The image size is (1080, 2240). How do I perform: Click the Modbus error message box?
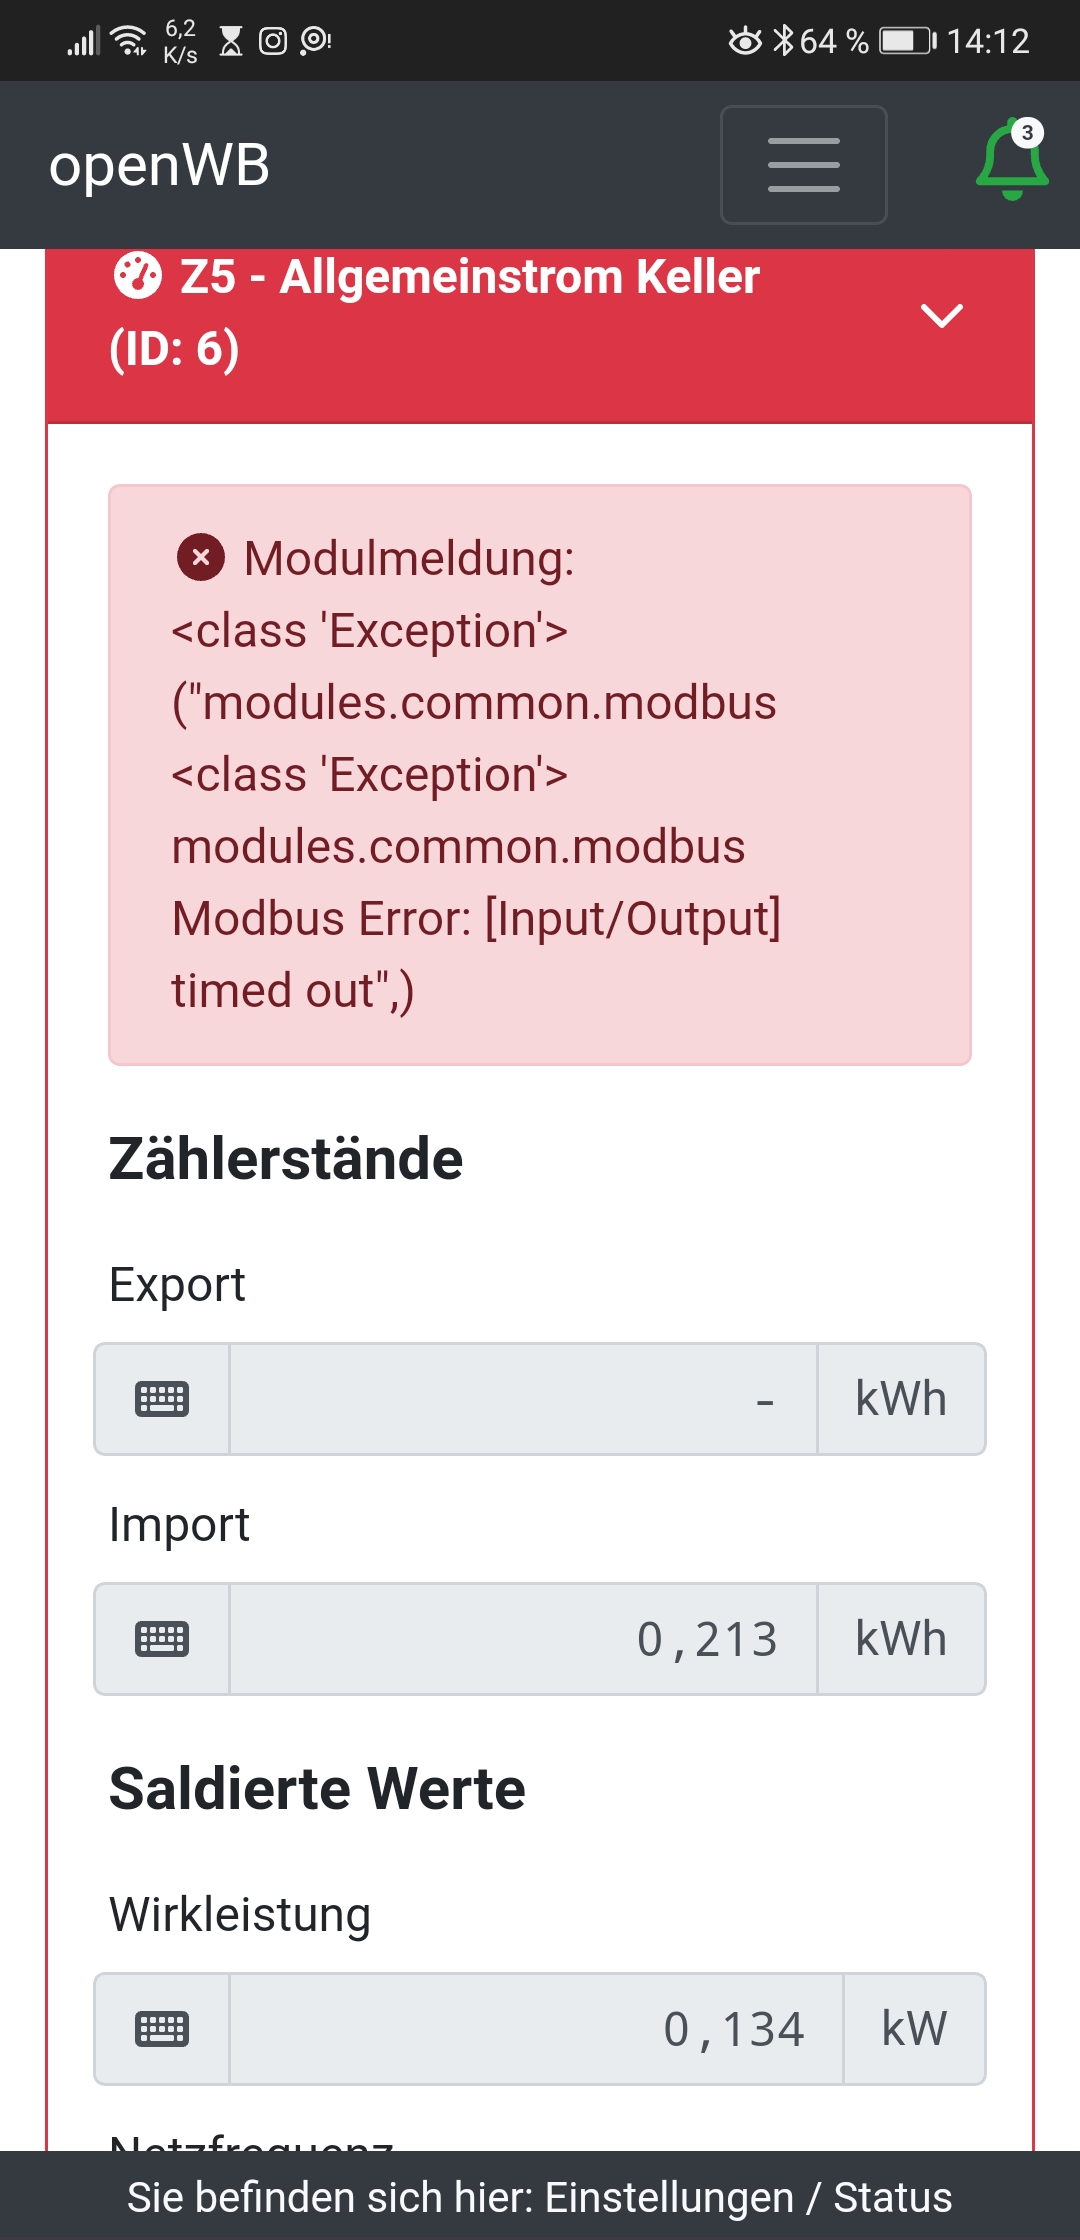(540, 775)
